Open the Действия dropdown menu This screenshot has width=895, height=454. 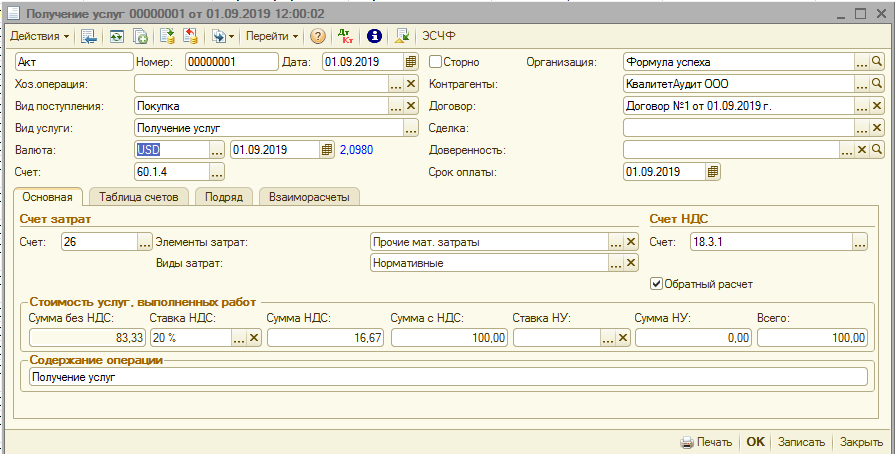coord(40,36)
